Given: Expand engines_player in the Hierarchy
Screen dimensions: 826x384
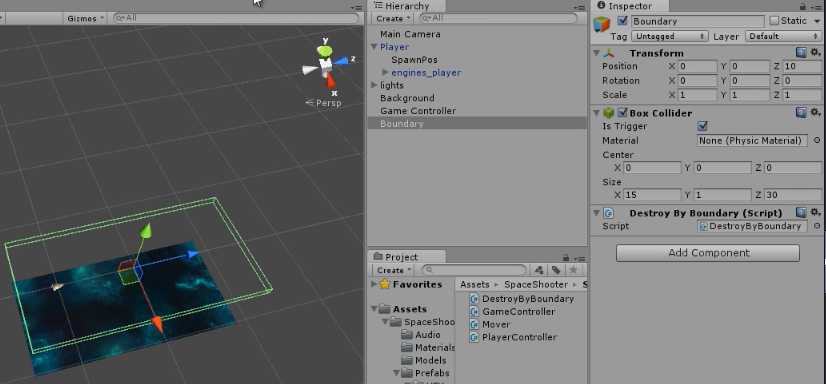Looking at the screenshot, I should pos(385,72).
